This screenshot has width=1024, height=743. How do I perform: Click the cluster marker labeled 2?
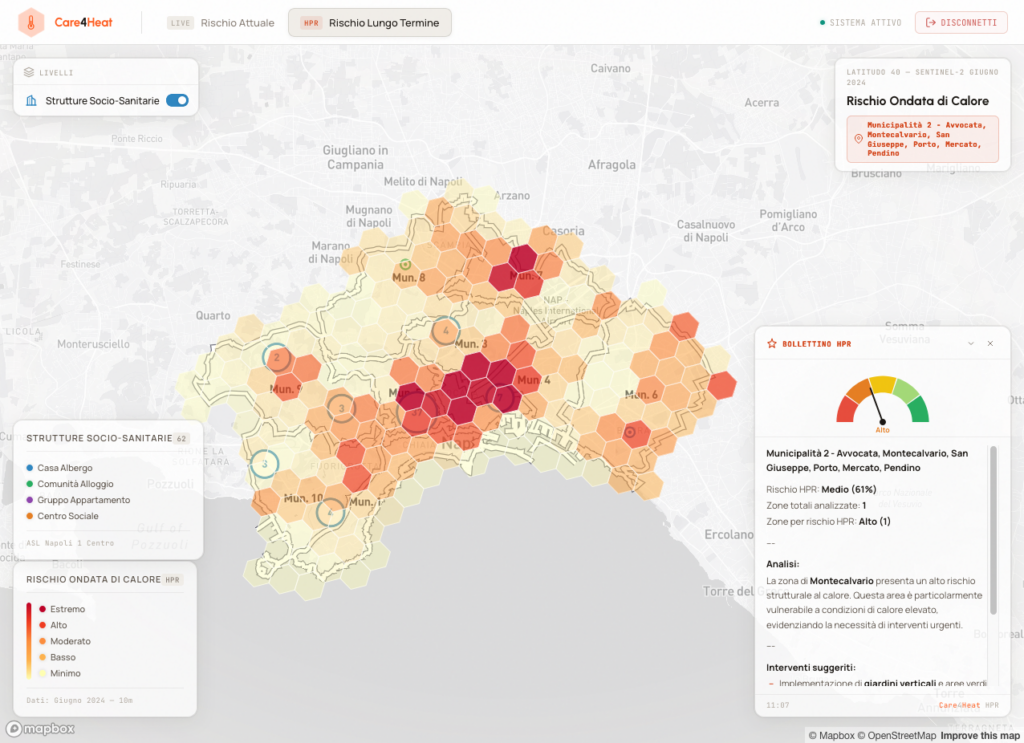(x=276, y=356)
